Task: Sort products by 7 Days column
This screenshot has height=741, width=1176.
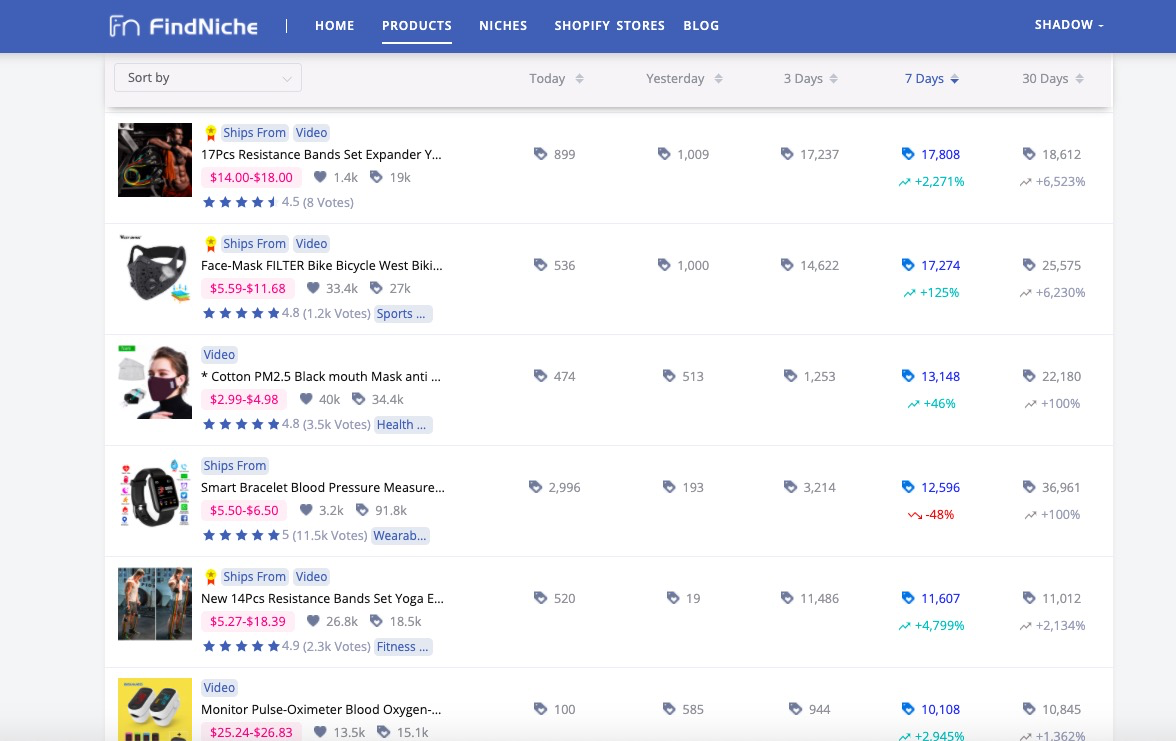Action: tap(932, 79)
